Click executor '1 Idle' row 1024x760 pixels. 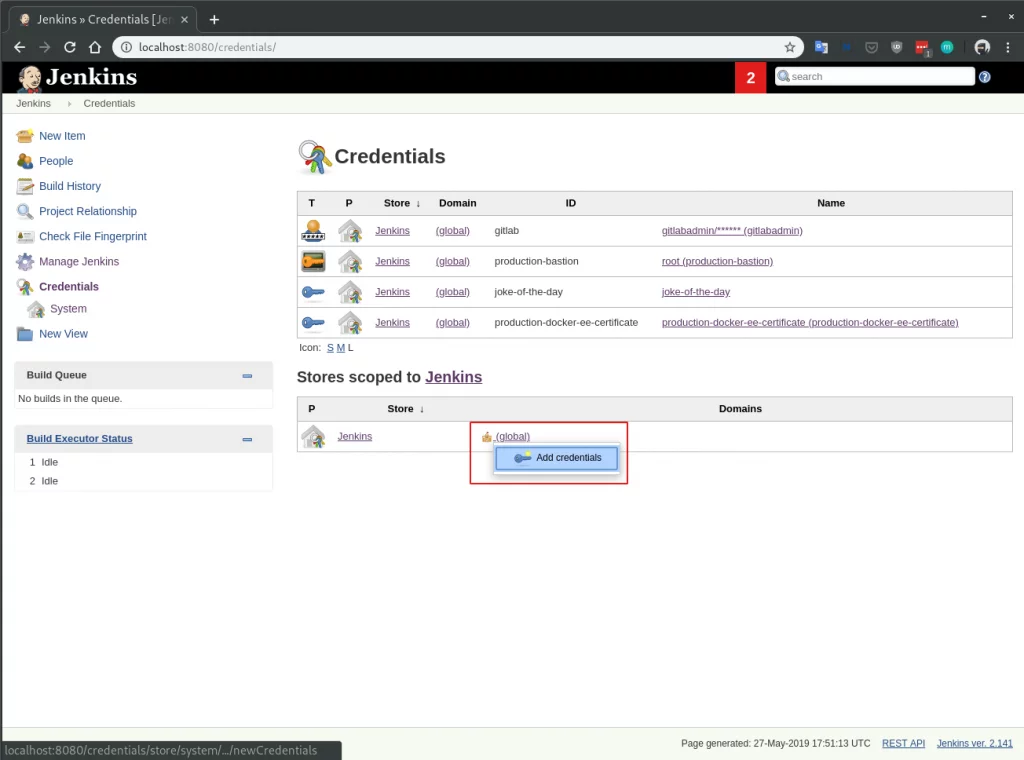[x=44, y=462]
